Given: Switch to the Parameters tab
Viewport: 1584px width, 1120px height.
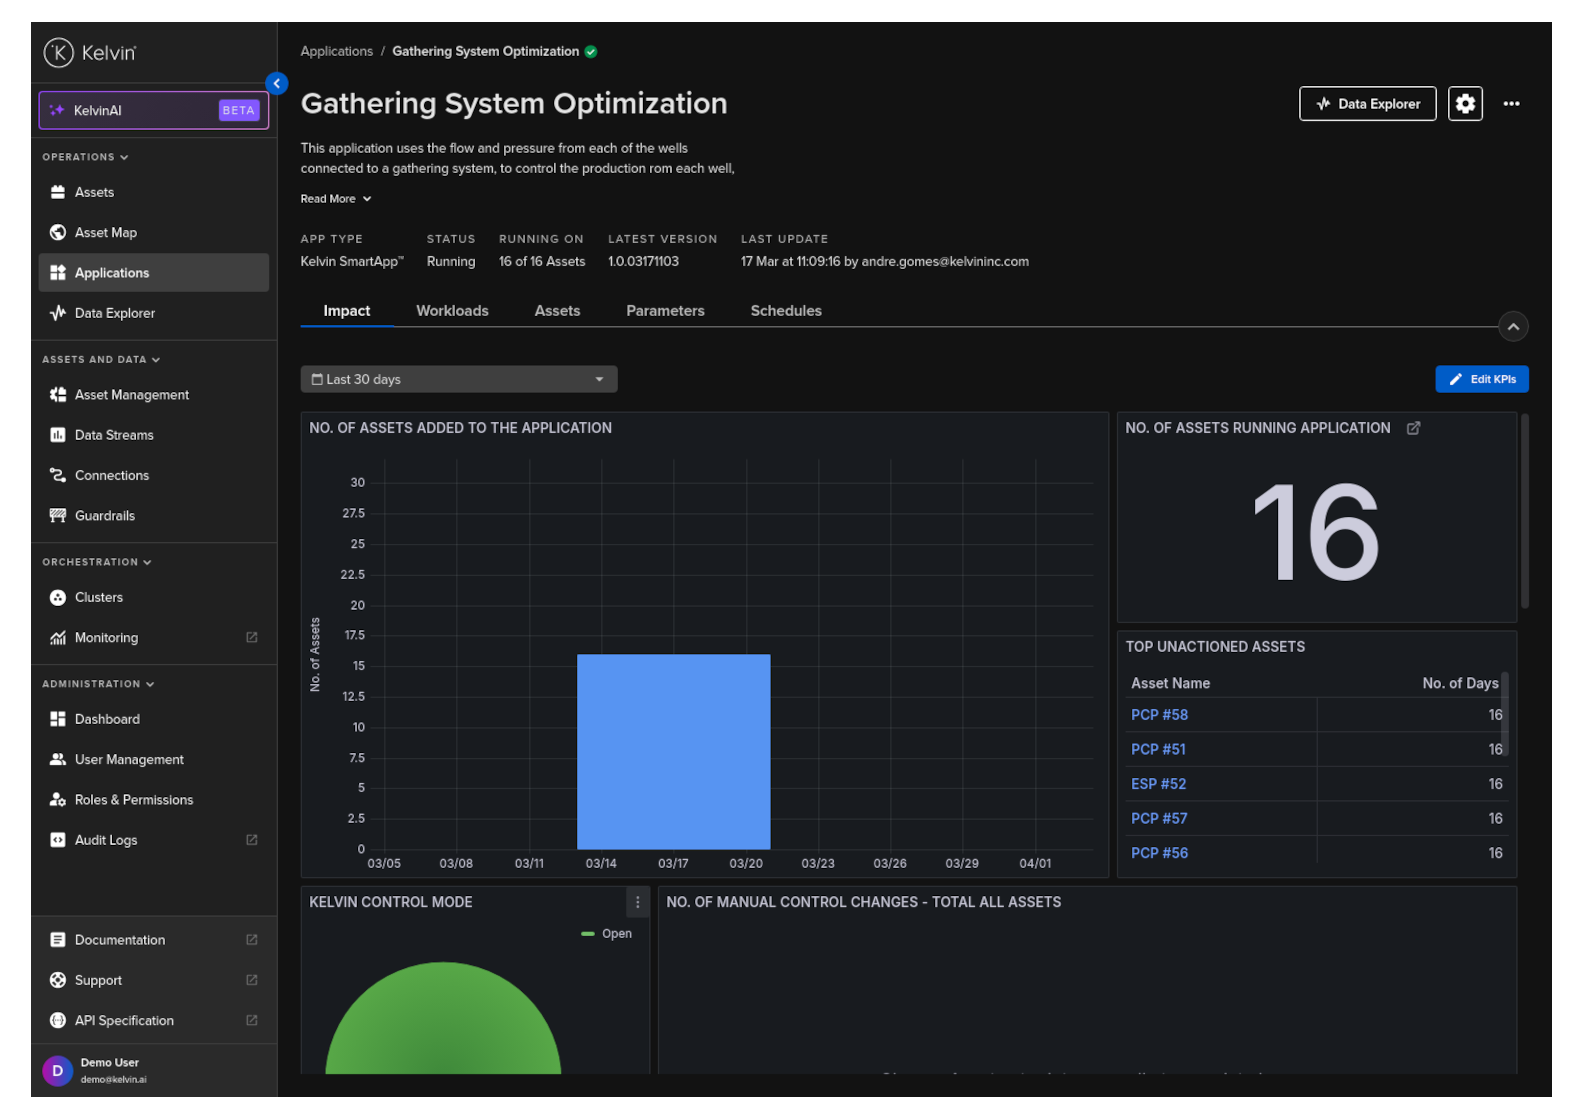Looking at the screenshot, I should (x=665, y=311).
